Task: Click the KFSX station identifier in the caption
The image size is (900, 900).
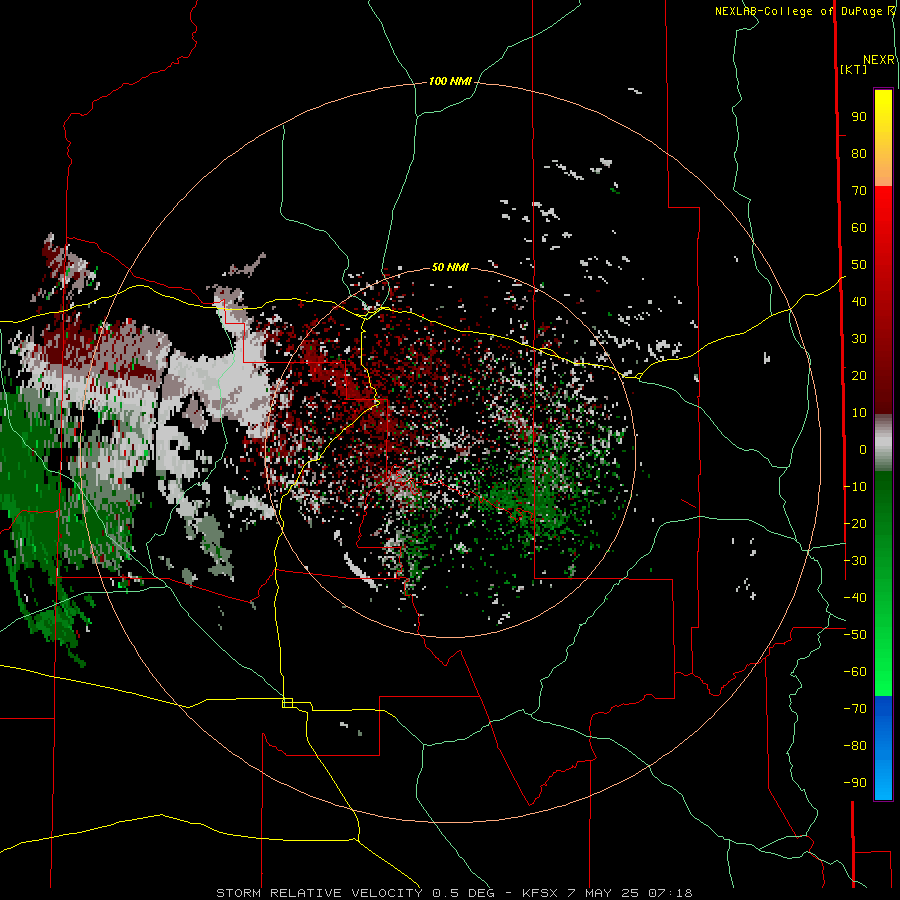Action: tap(540, 893)
